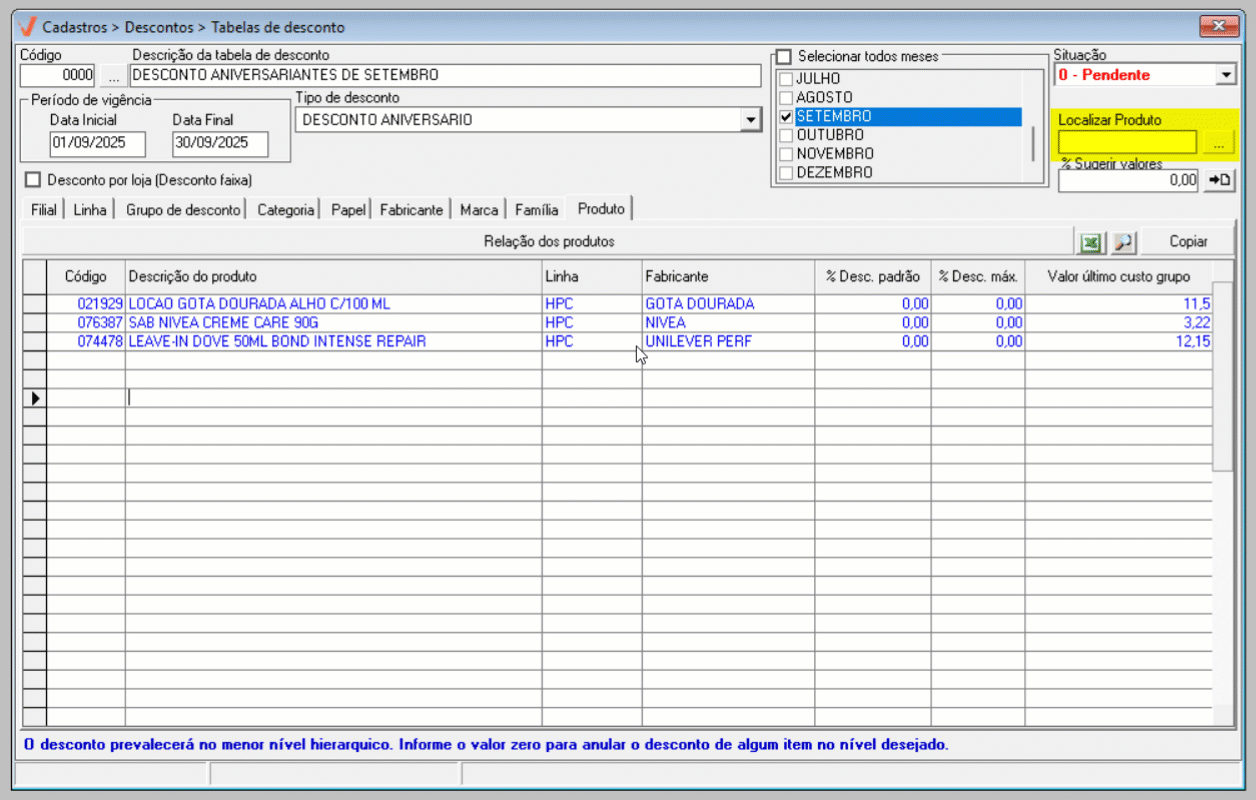The width and height of the screenshot is (1256, 800).
Task: Open the Grupo de desconto tab
Action: tap(183, 210)
